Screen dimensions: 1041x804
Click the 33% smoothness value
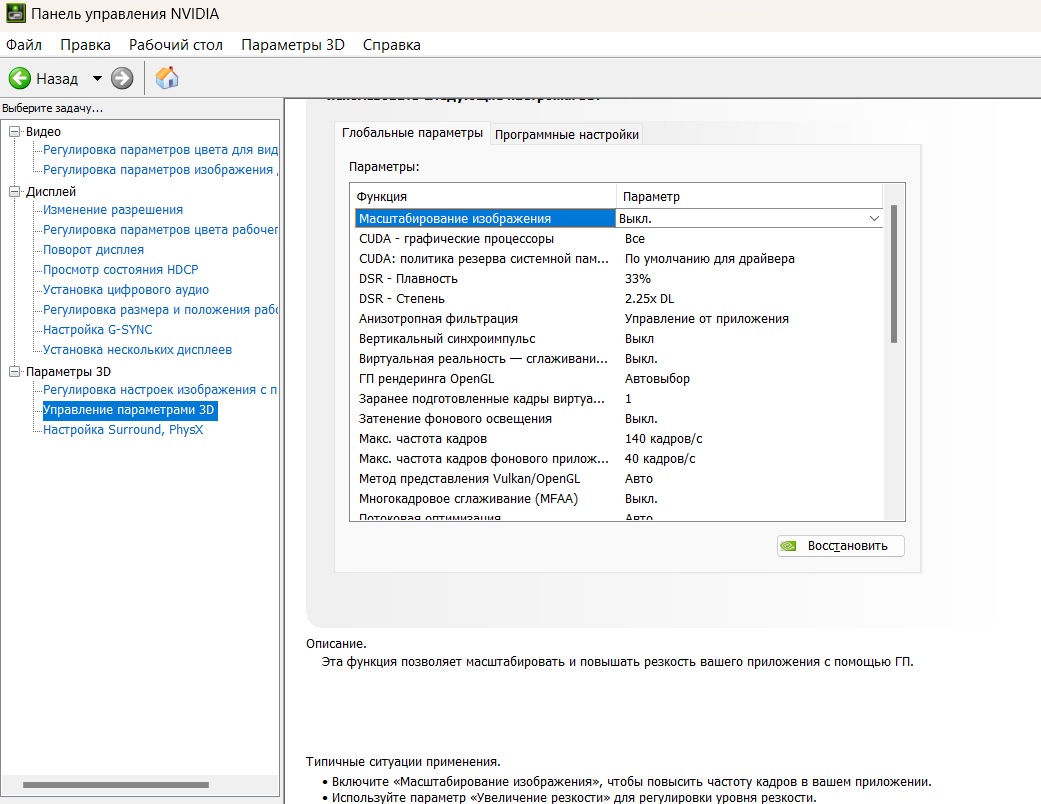pyautogui.click(x=637, y=279)
